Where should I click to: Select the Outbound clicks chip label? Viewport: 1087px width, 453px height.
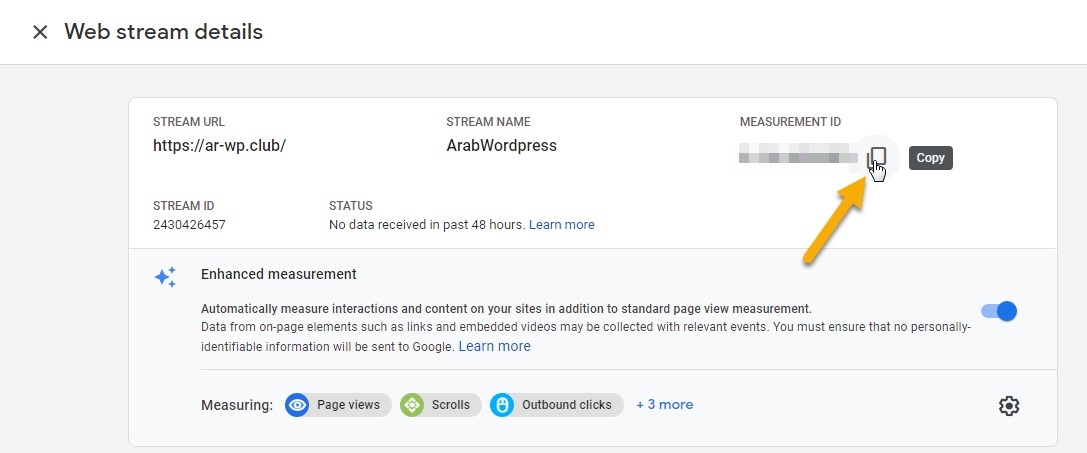[566, 405]
